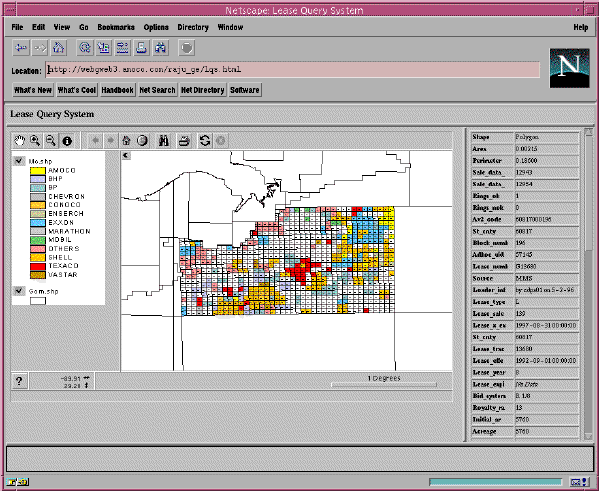Click Net Search button
Viewport: 599px width, 491px height.
point(157,90)
